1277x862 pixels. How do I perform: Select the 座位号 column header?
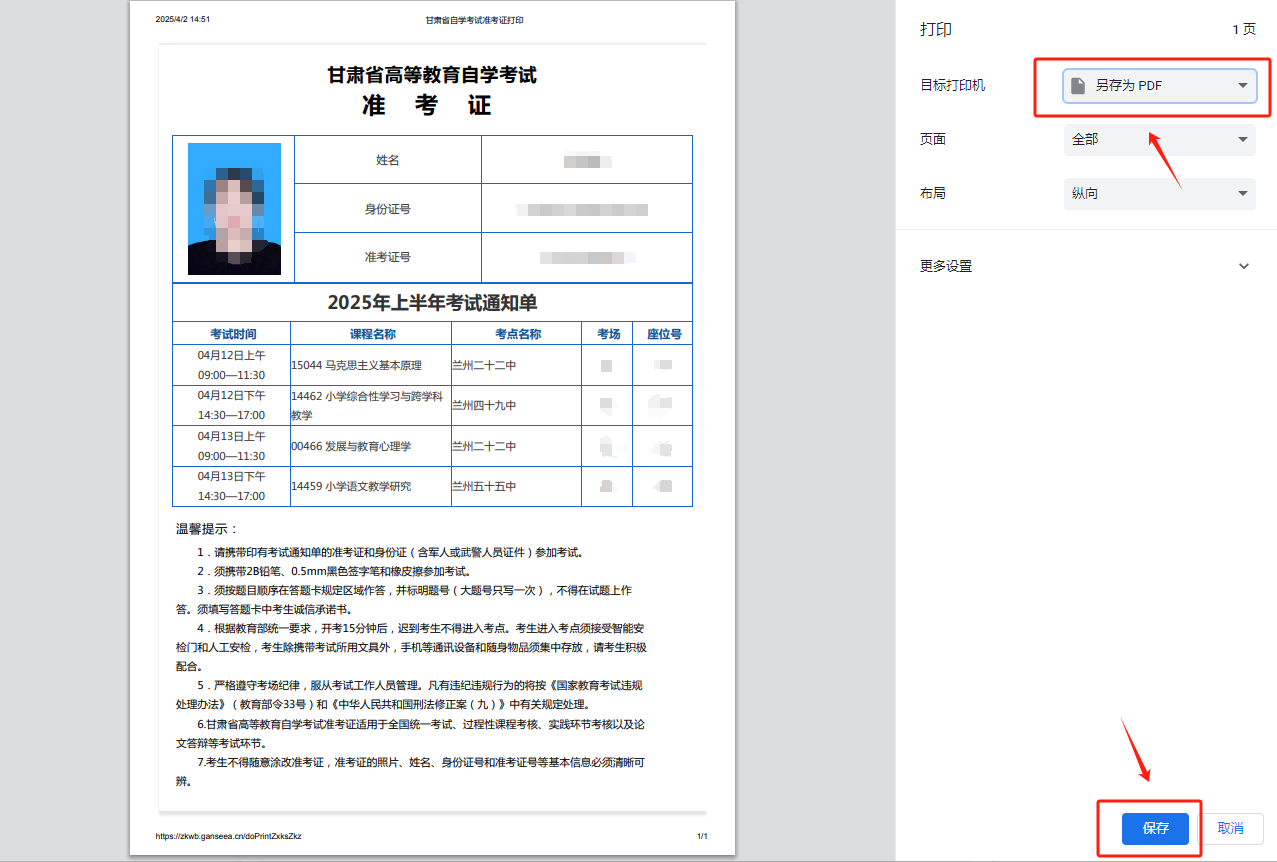click(663, 334)
